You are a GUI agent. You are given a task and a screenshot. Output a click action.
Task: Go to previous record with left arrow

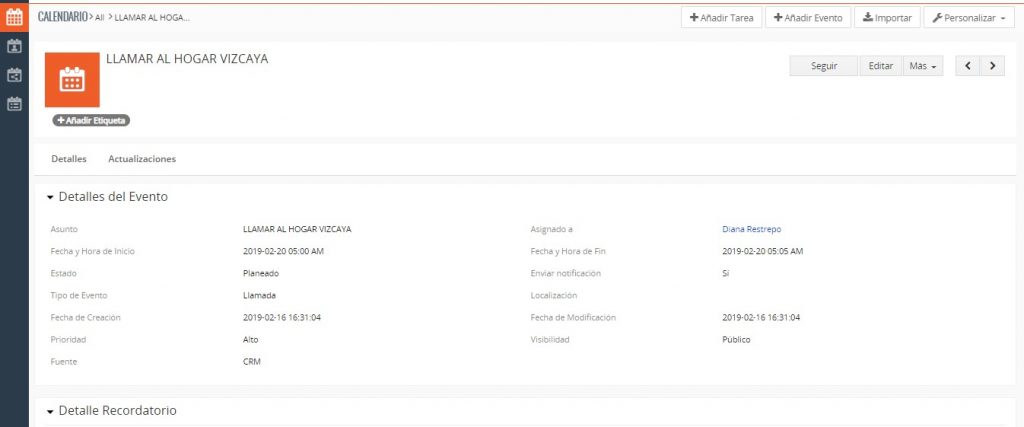pos(968,66)
